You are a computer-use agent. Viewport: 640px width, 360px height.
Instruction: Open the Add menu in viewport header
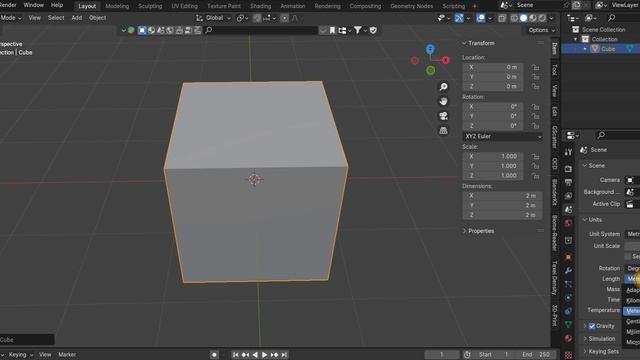77,18
